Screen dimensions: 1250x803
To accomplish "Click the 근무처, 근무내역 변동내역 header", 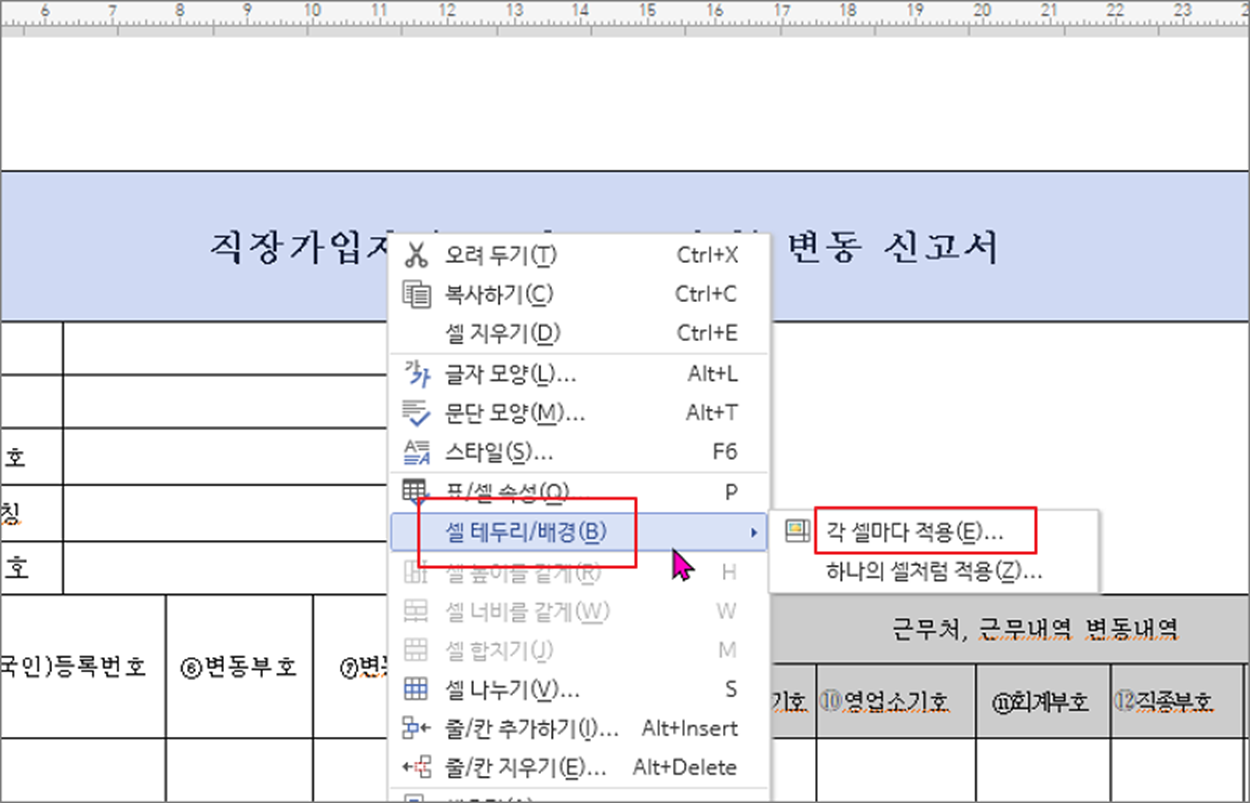I will pos(1037,628).
